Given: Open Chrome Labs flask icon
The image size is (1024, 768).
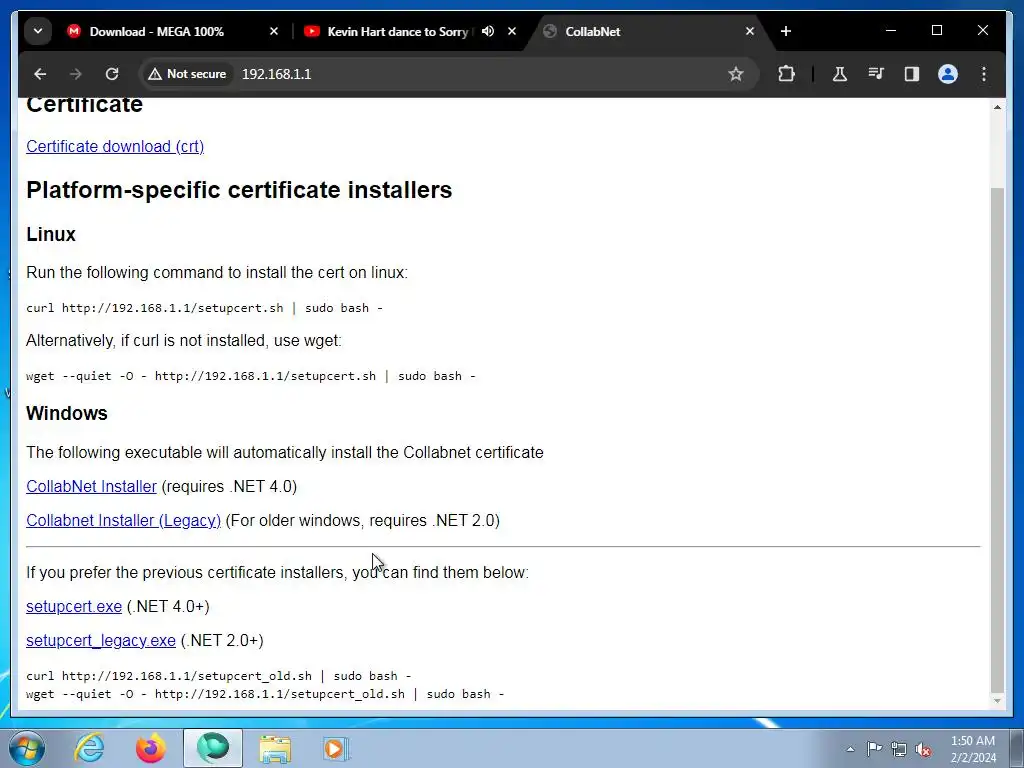Looking at the screenshot, I should pos(840,74).
